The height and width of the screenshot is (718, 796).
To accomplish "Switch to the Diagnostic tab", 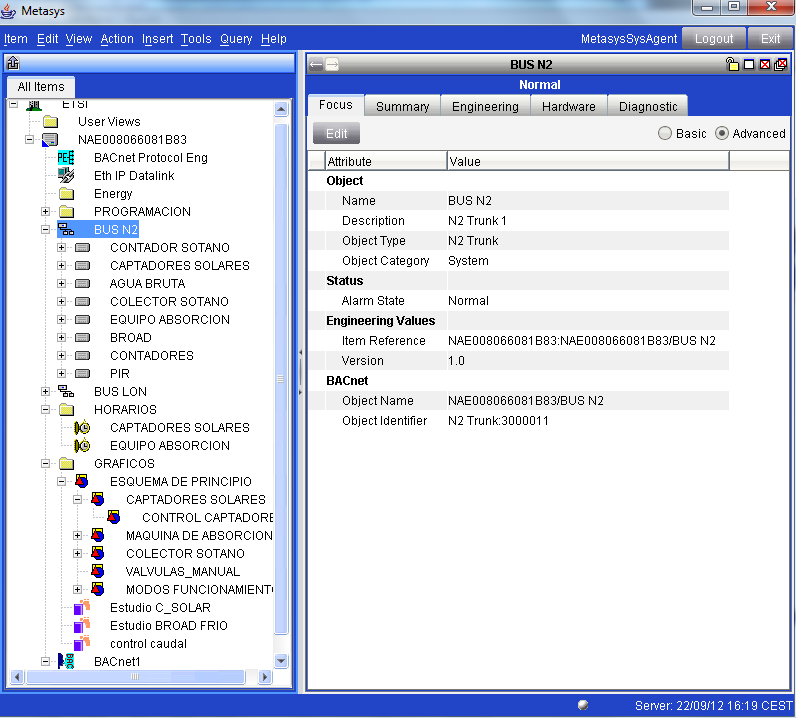I will pyautogui.click(x=648, y=106).
